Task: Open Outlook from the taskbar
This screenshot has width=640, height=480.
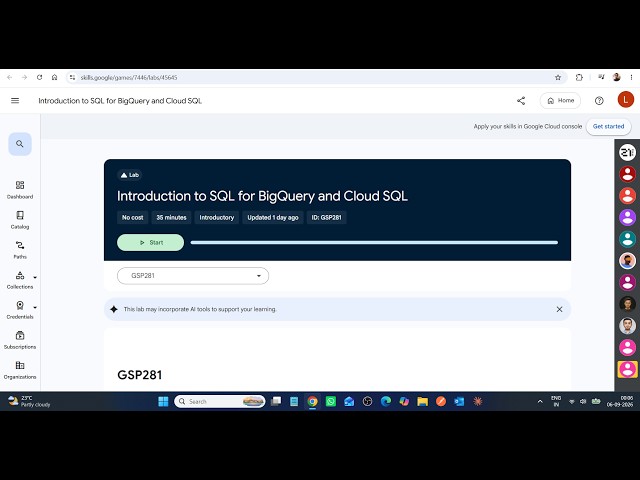Action: coord(459,402)
